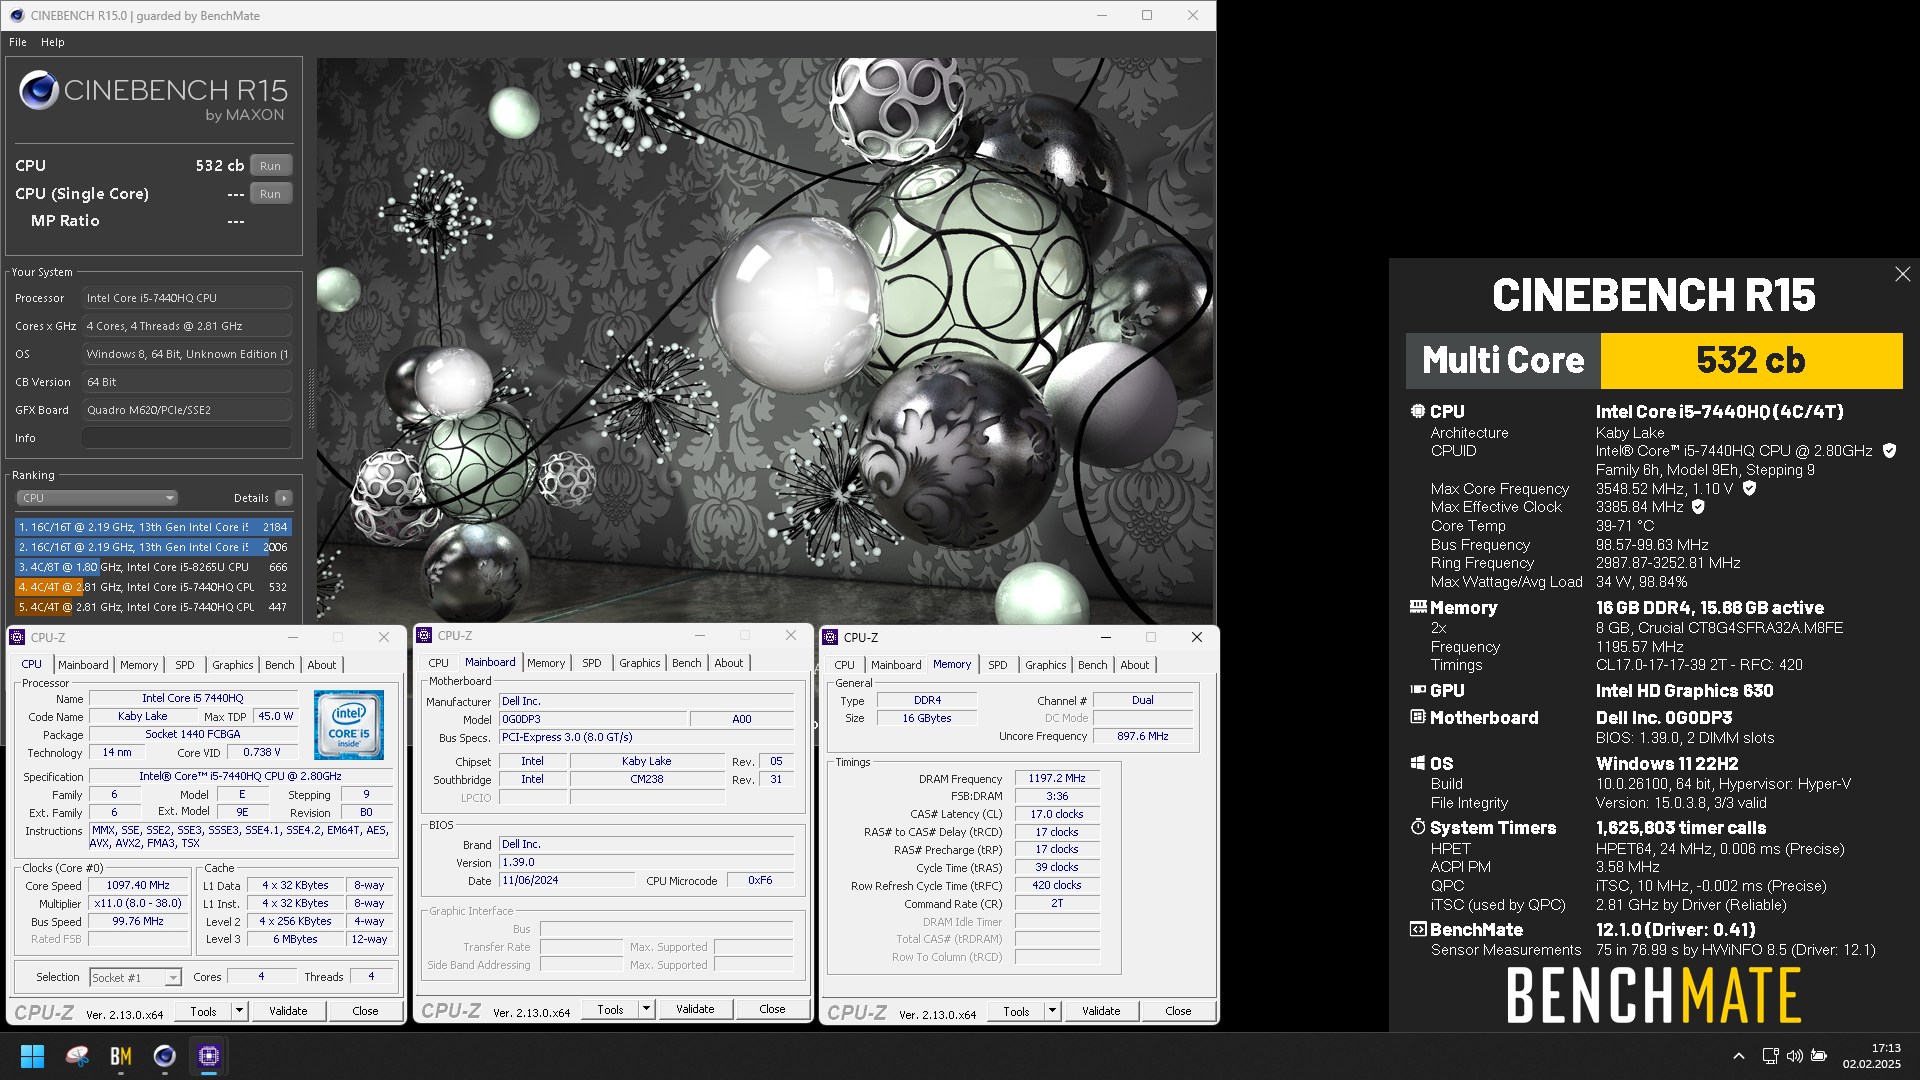Open the ranking CPU dropdown

[x=97, y=498]
